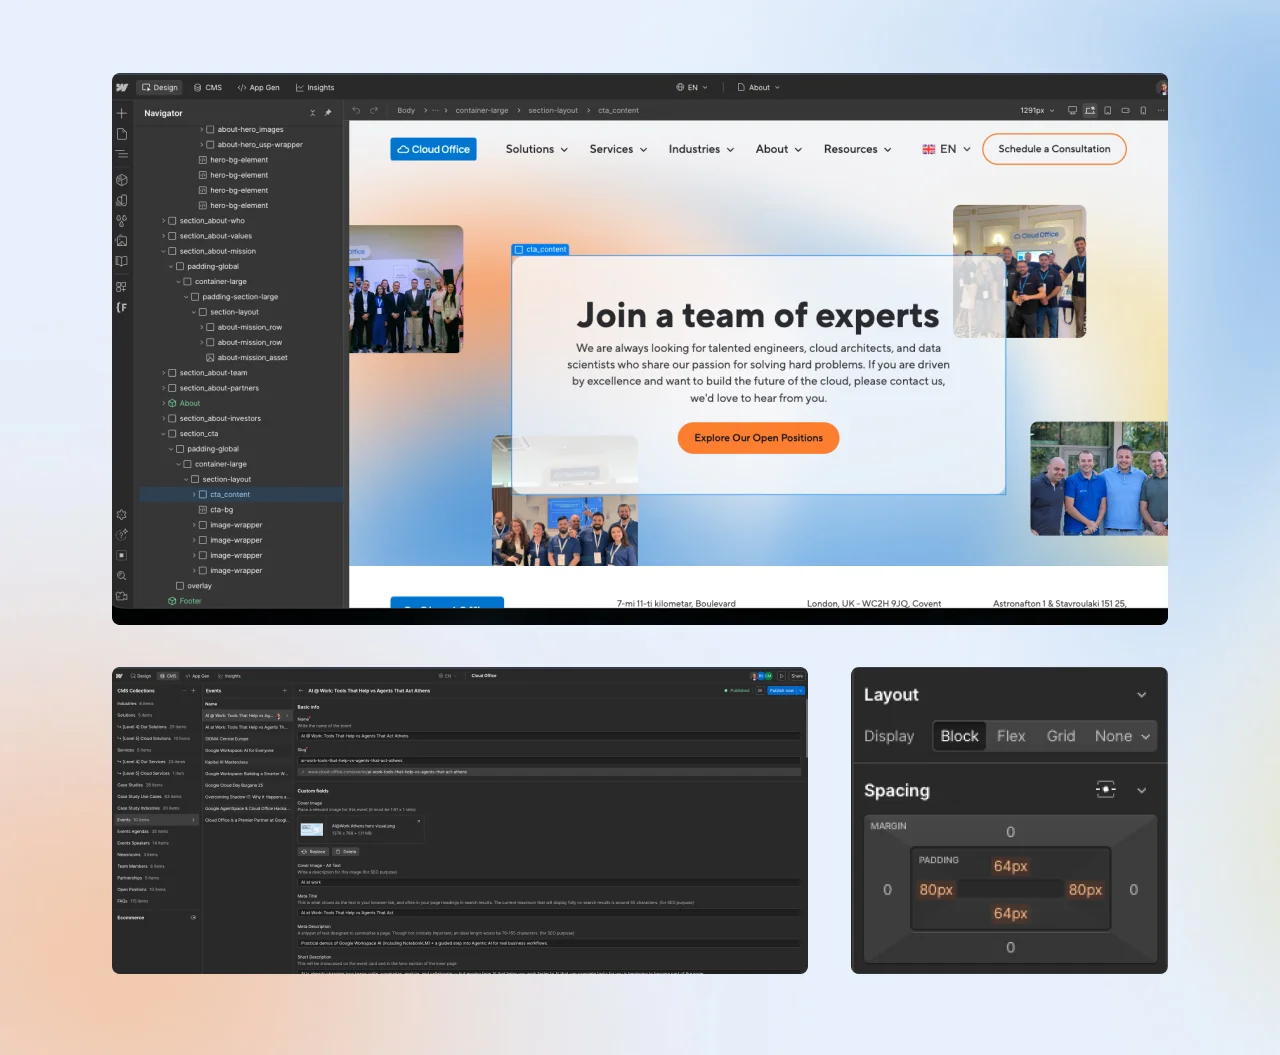Open the About page selector dropdown
Image resolution: width=1280 pixels, height=1055 pixels.
(759, 88)
